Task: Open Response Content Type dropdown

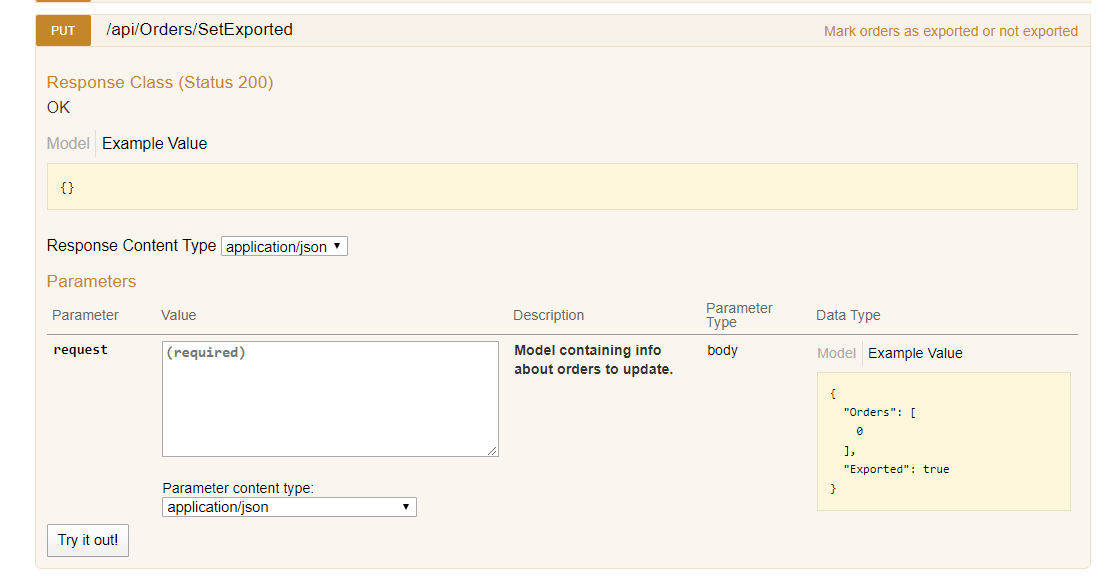Action: (x=284, y=246)
